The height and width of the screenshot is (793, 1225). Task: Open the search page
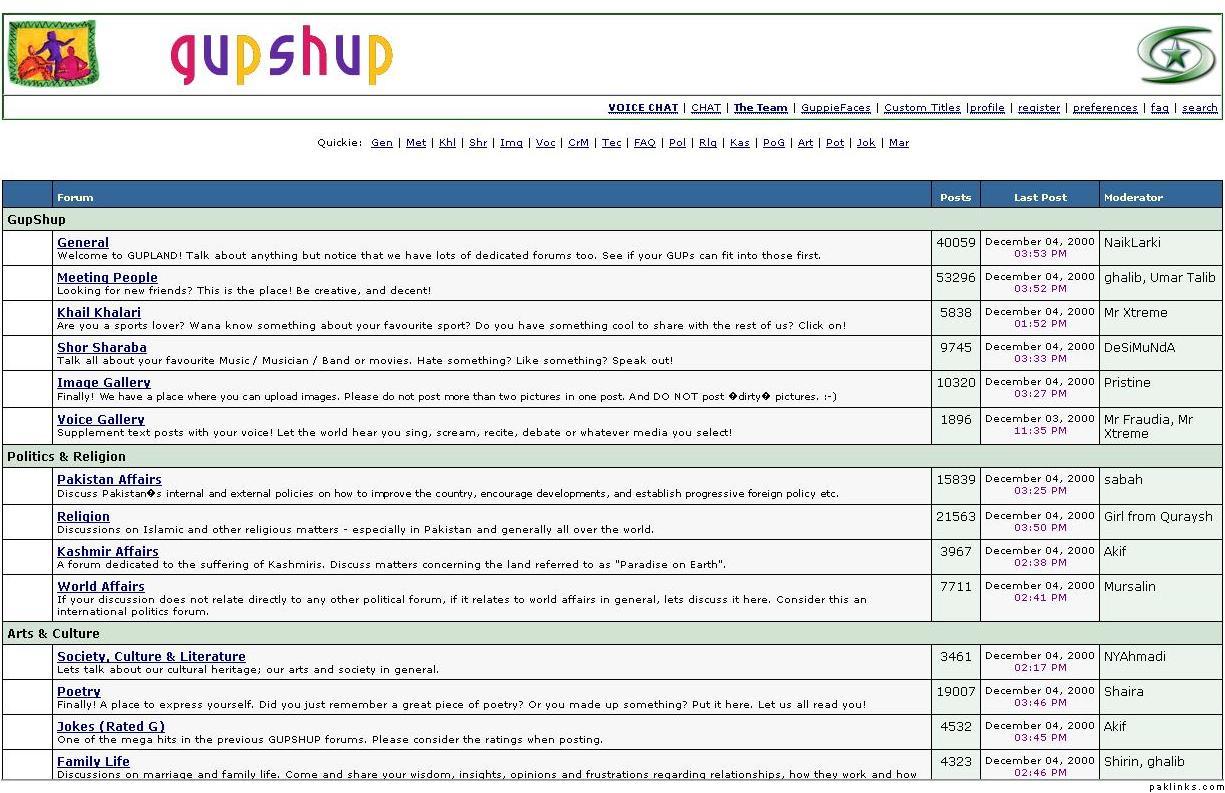1199,108
